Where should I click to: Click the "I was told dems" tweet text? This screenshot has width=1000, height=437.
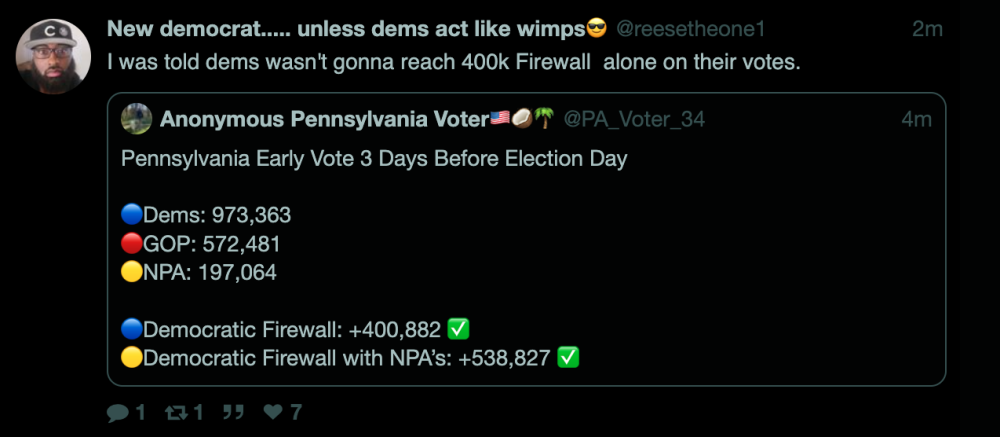(453, 61)
